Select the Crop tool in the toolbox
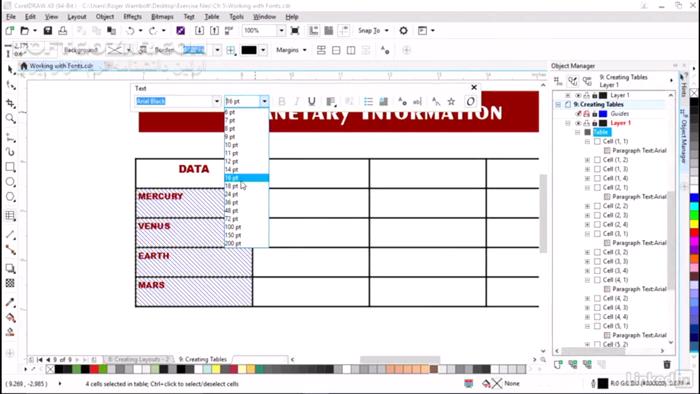 pos(11,103)
